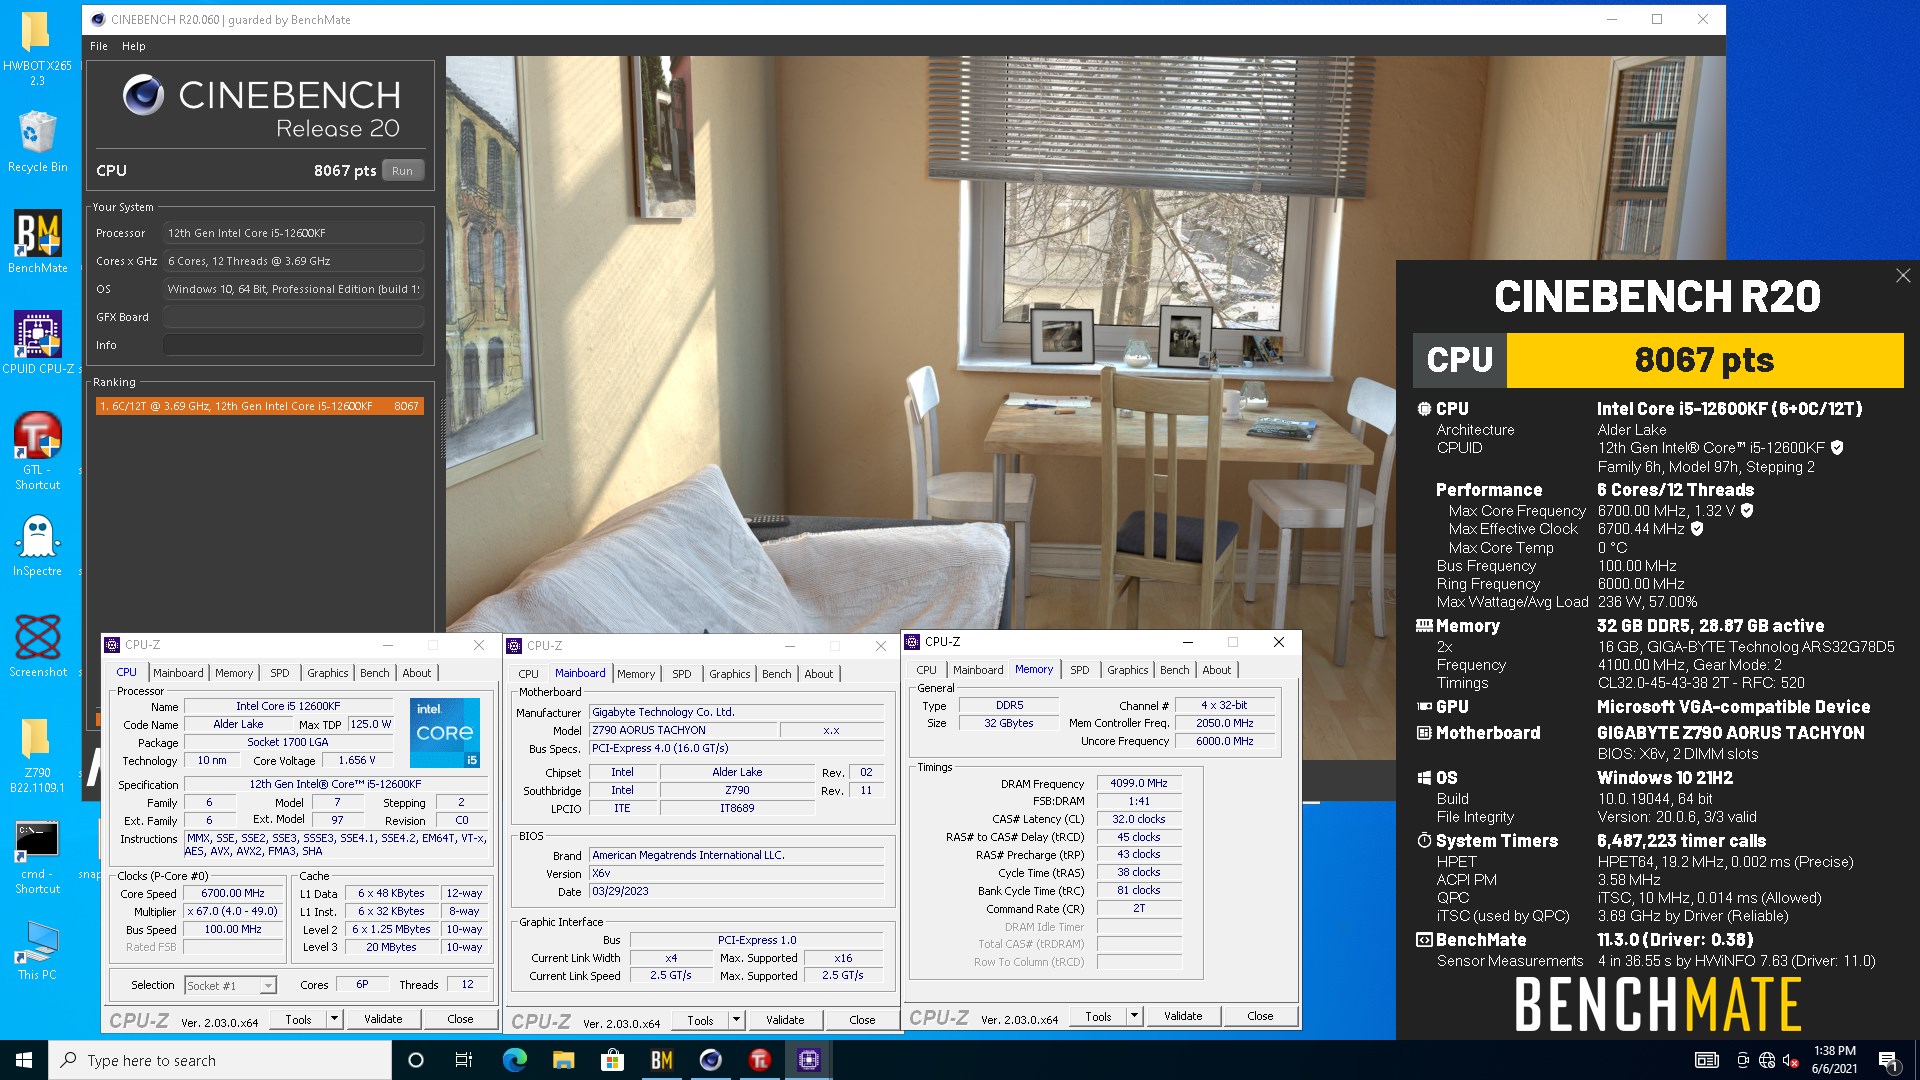Click Tools button in left CPU-Z

pos(298,1019)
